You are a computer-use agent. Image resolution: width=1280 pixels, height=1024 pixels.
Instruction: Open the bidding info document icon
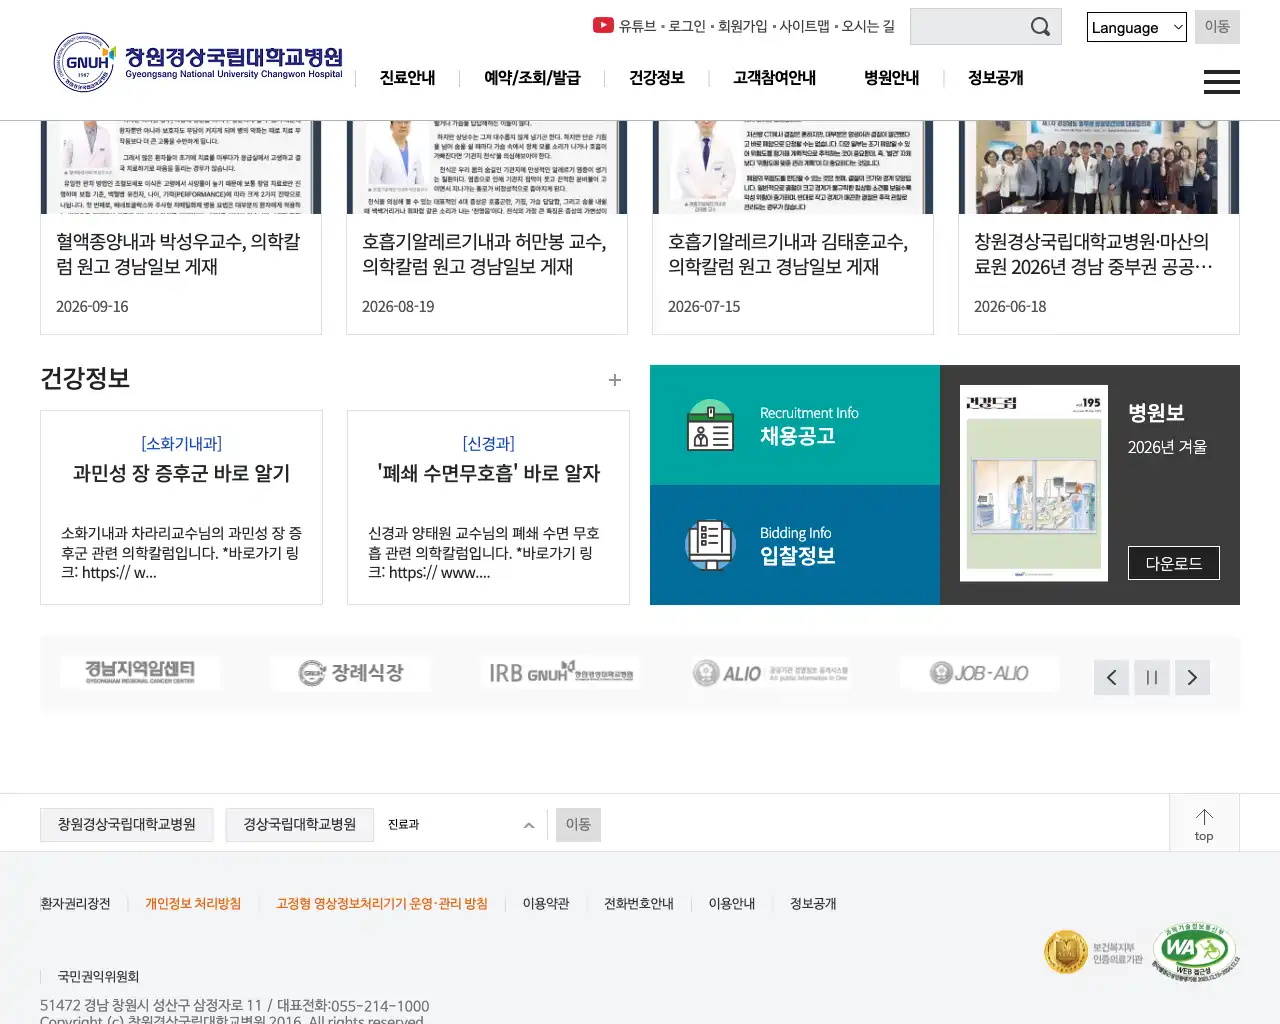710,545
